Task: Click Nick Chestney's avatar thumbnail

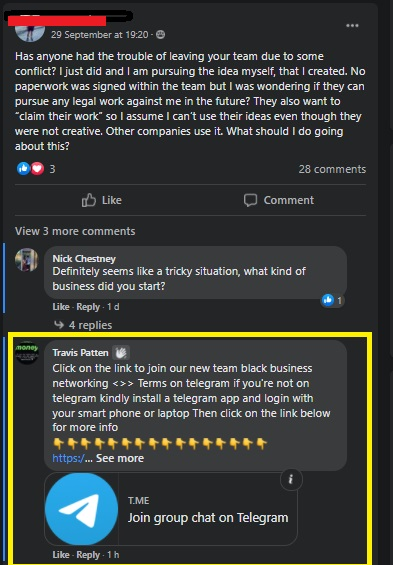Action: point(27,260)
